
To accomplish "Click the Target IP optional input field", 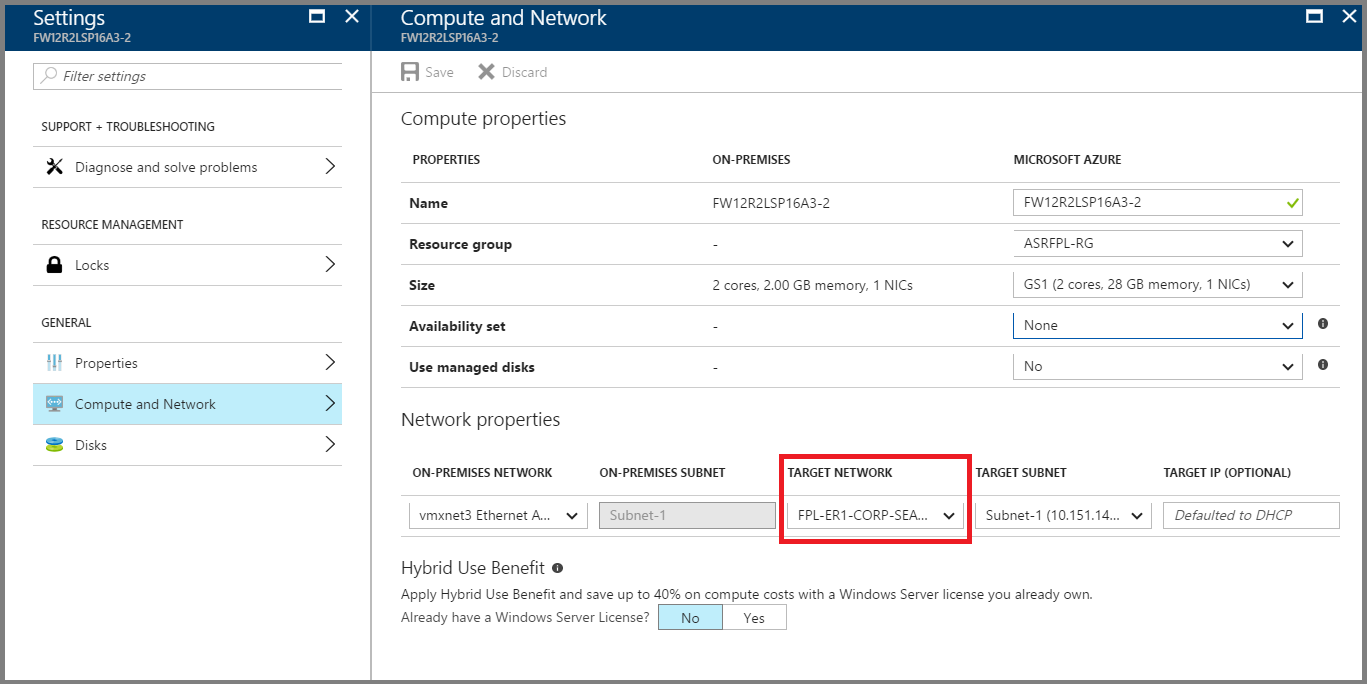I will [1250, 515].
